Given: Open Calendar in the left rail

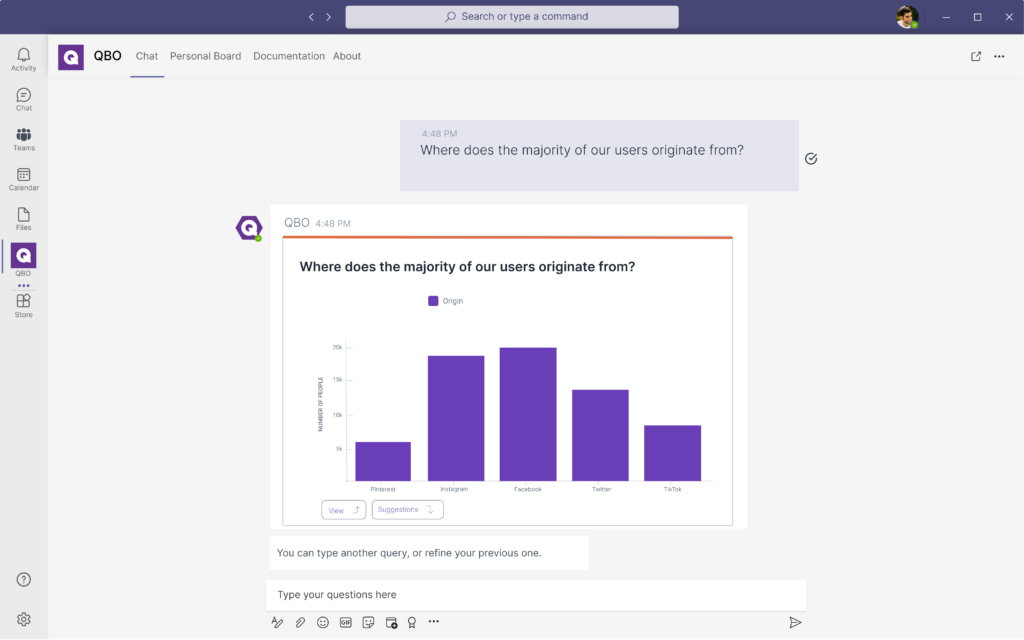Looking at the screenshot, I should 23,179.
